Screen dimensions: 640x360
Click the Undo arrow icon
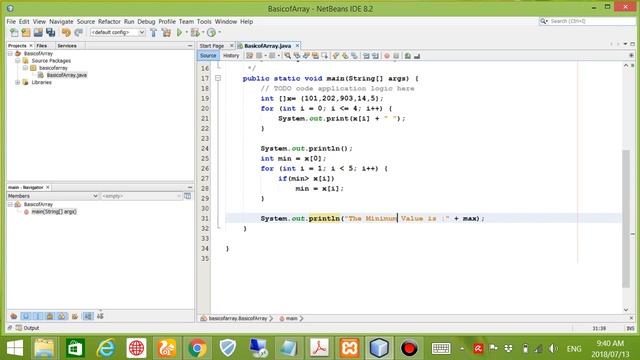(66, 32)
